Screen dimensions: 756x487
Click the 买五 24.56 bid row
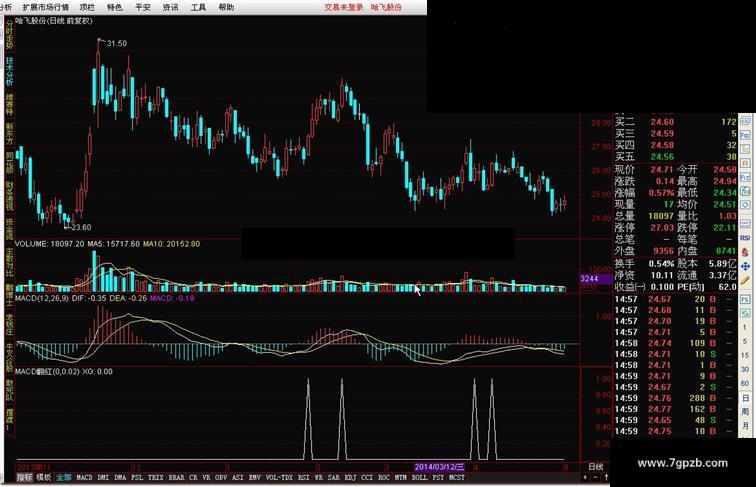click(675, 157)
